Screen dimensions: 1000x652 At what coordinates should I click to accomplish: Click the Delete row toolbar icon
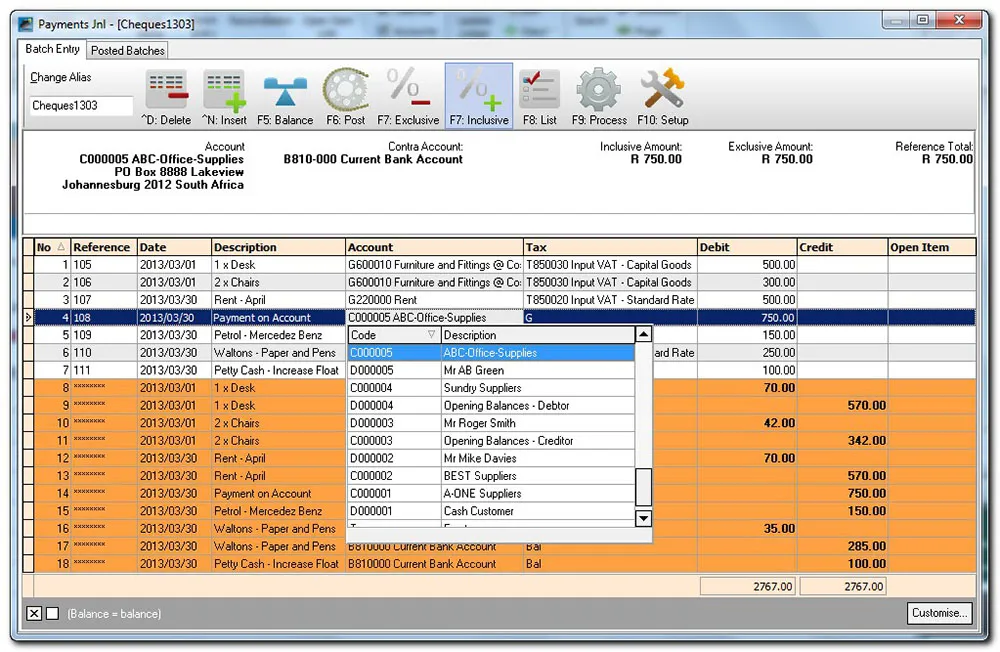[167, 91]
